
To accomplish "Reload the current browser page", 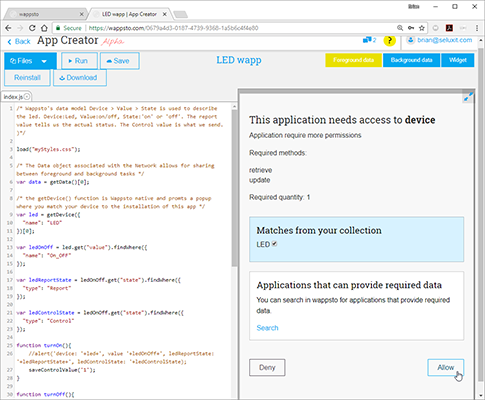I will click(32, 28).
